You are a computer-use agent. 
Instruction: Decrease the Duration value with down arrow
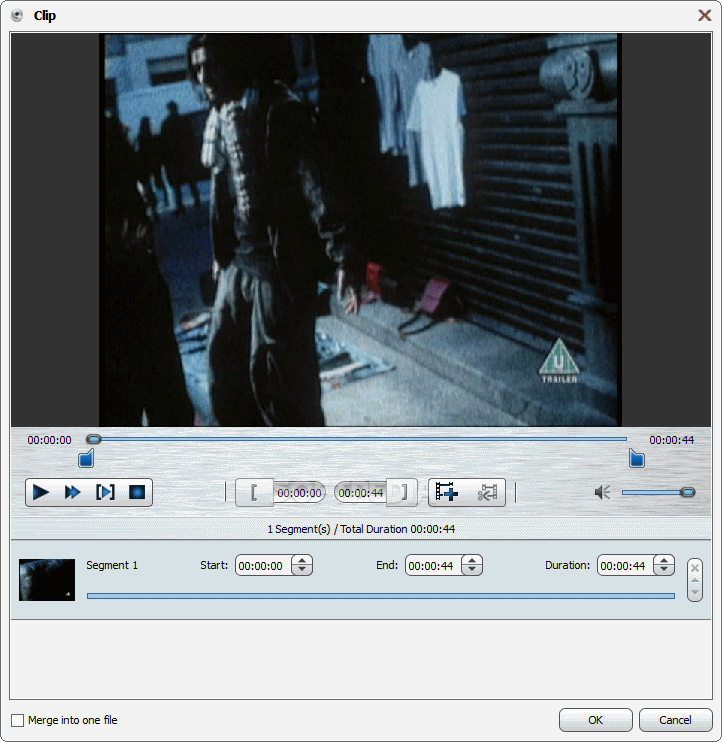(x=664, y=570)
